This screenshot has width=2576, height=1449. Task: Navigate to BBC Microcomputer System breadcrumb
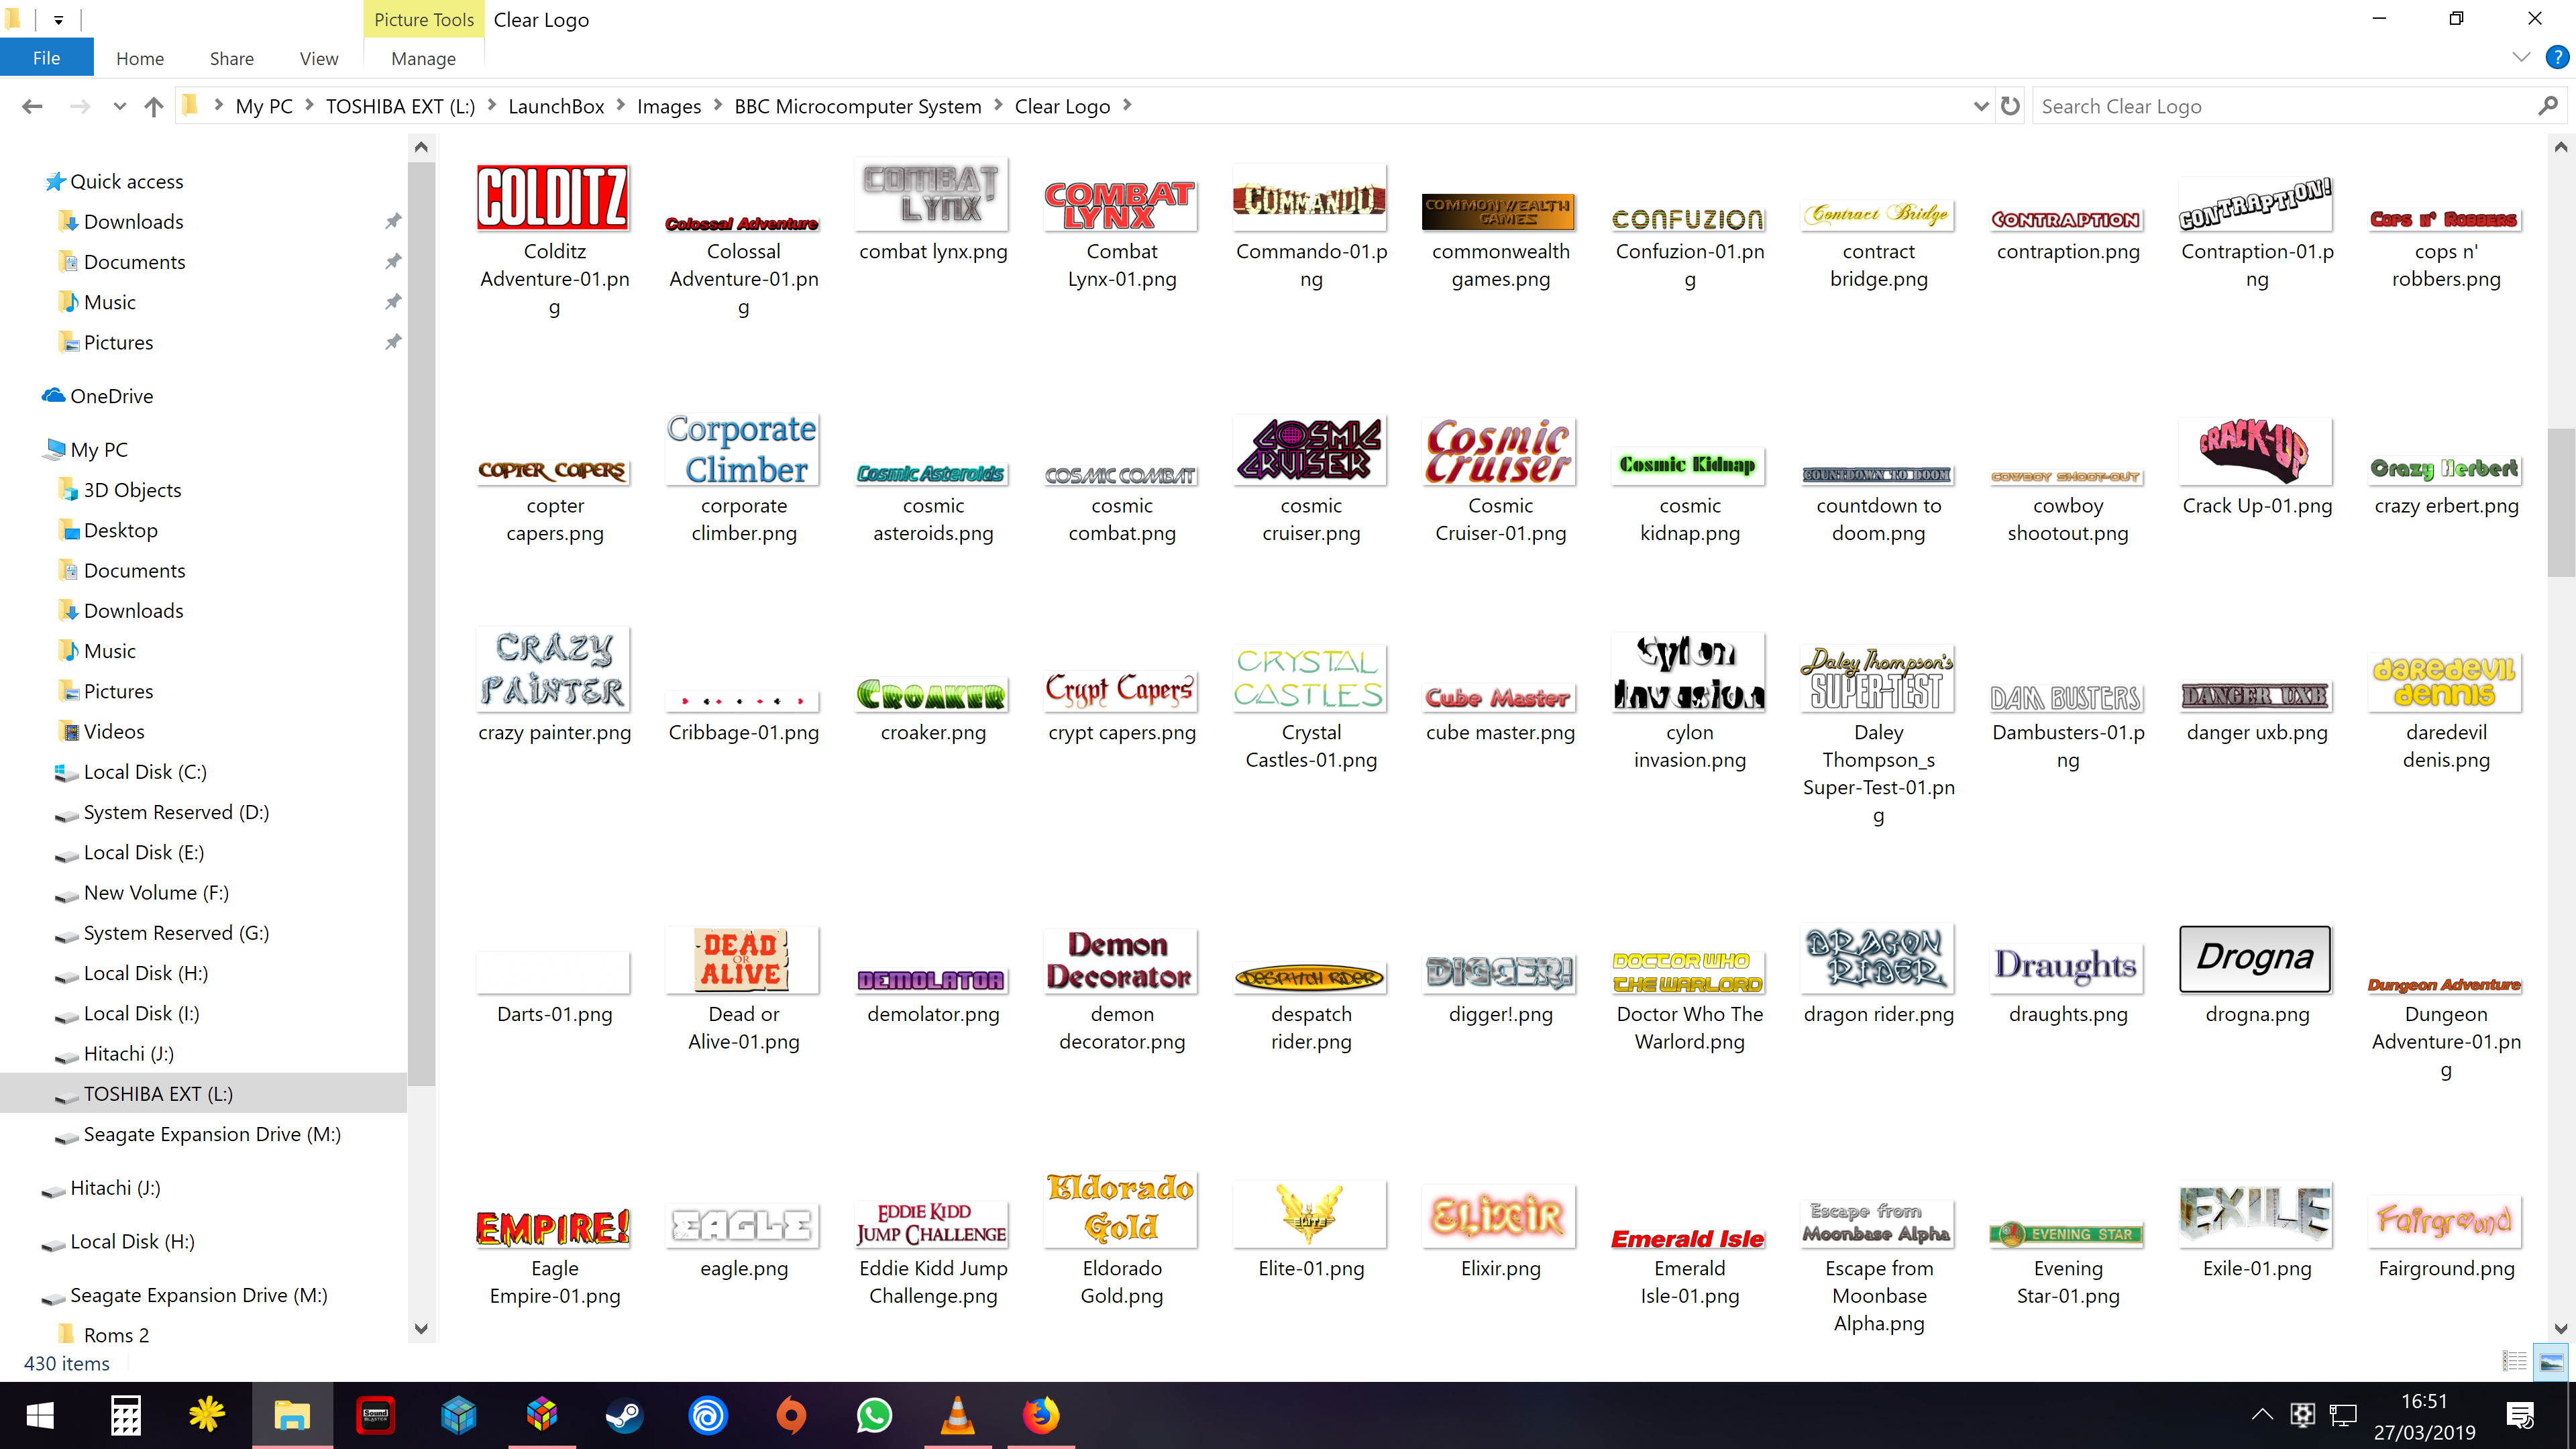pyautogui.click(x=858, y=106)
